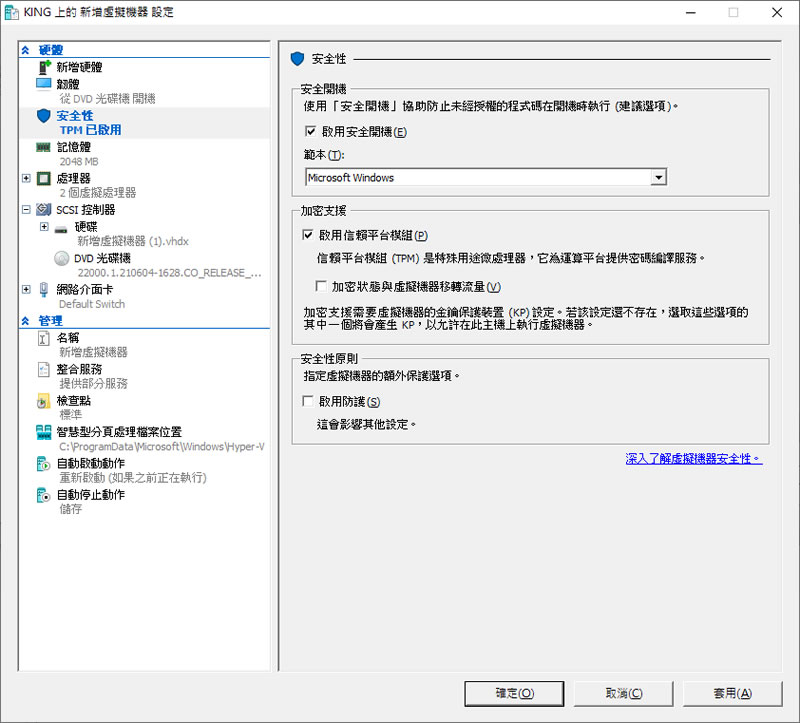Select the DVD 光碟機 disc icon

tap(62, 258)
